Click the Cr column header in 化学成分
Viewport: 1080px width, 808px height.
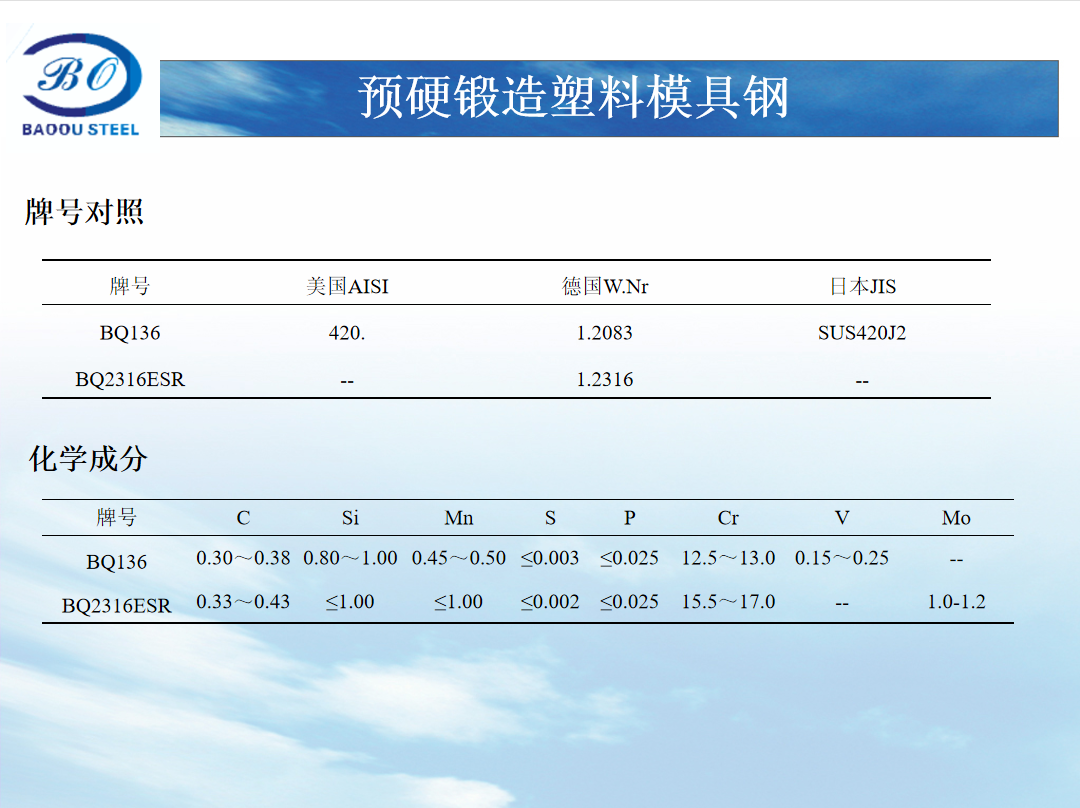(x=729, y=518)
